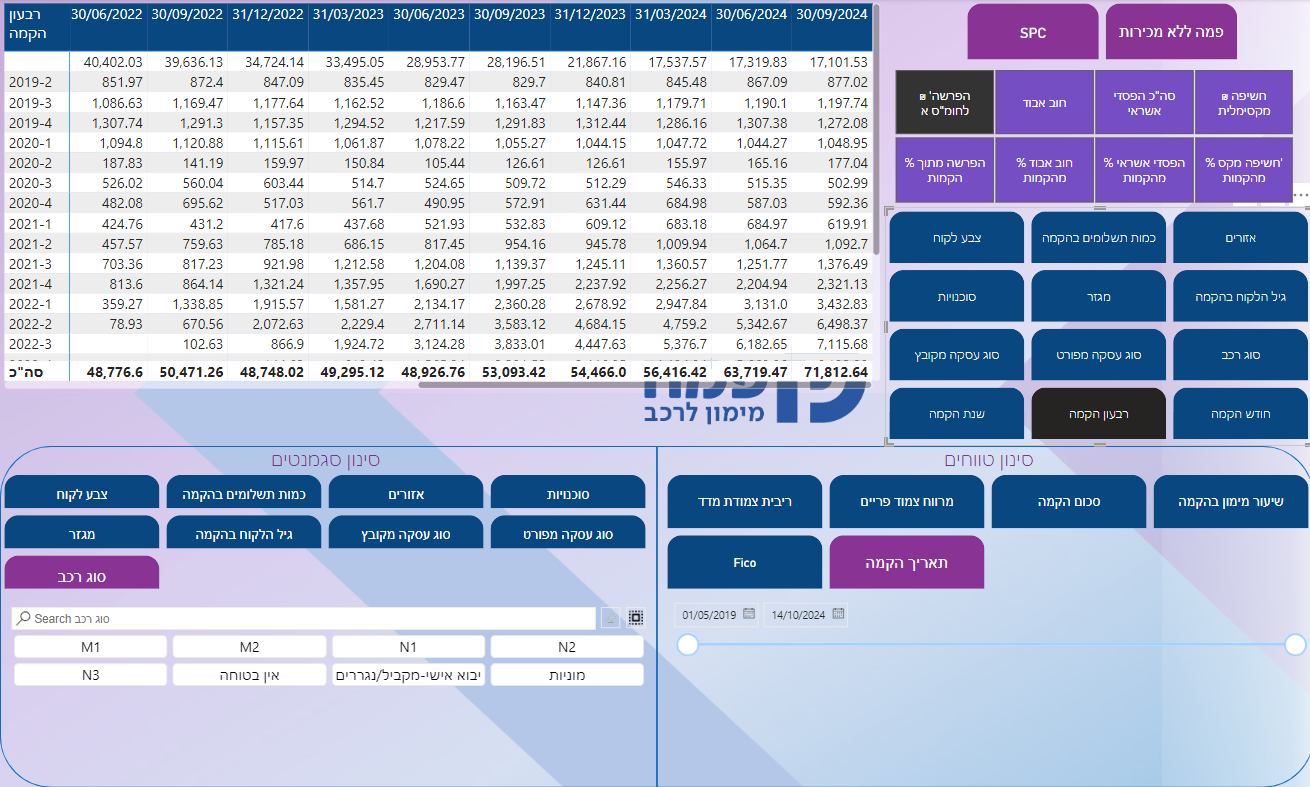The height and width of the screenshot is (787, 1310).
Task: Click the 14/10/2024 end date field
Action: pos(797,615)
